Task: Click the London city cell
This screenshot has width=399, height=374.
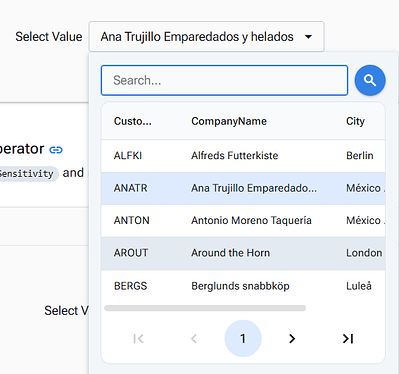Action: click(x=364, y=253)
